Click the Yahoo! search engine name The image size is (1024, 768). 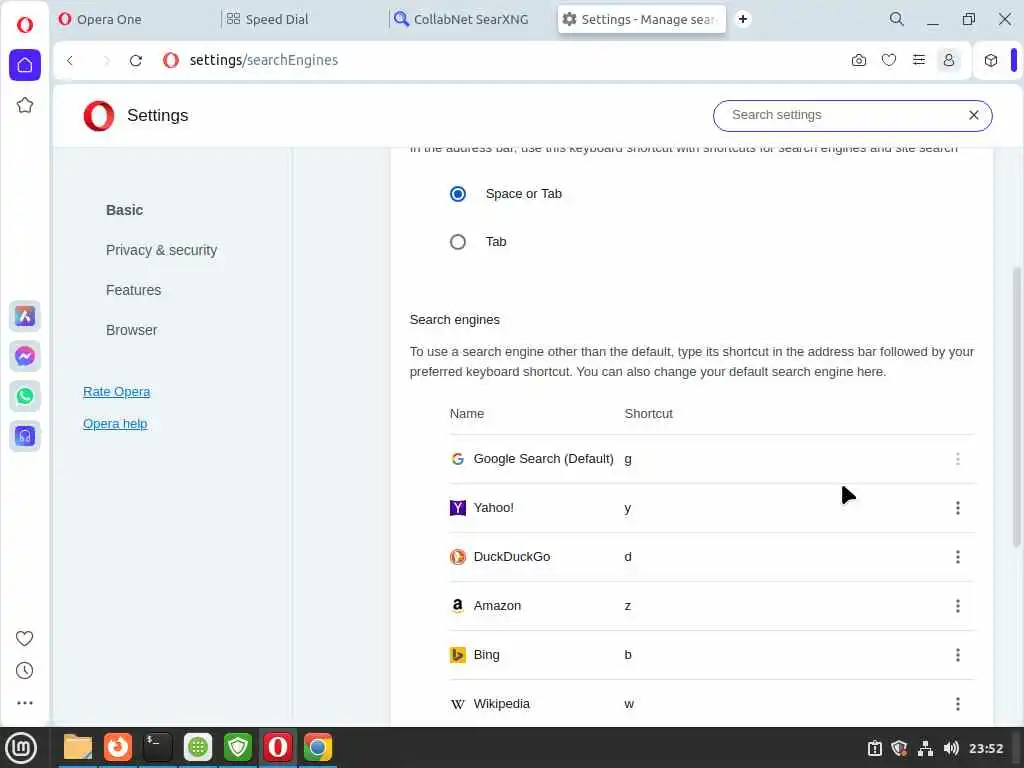click(x=493, y=507)
